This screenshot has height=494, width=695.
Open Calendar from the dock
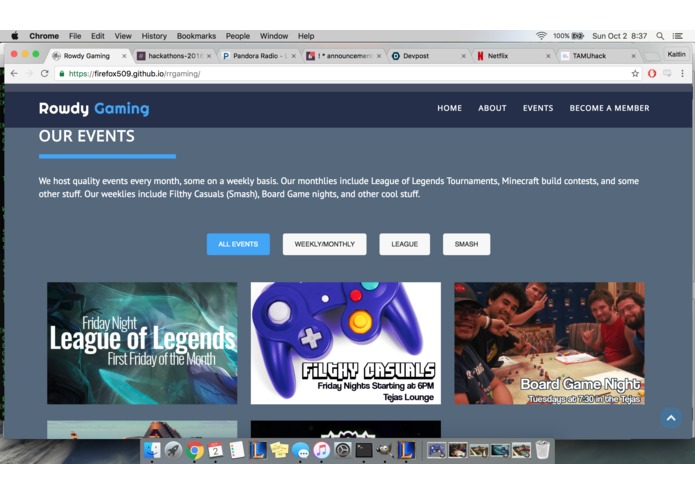tap(215, 451)
